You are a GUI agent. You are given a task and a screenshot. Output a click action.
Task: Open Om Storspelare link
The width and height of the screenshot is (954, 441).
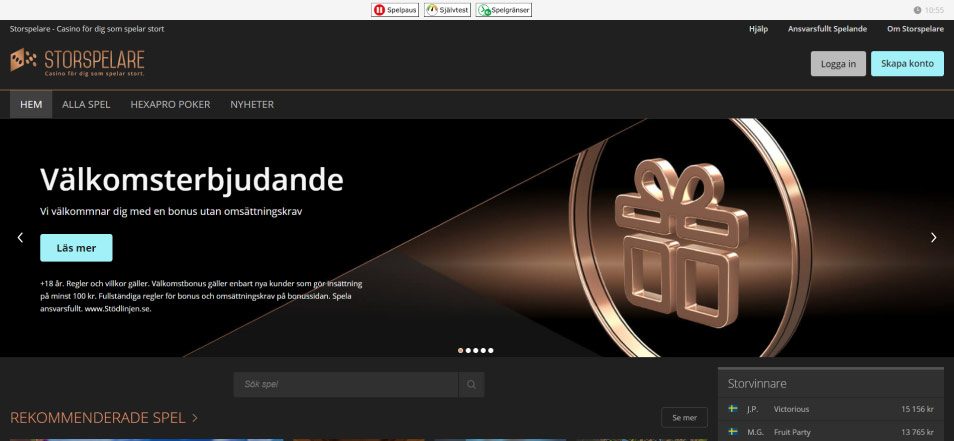(915, 29)
